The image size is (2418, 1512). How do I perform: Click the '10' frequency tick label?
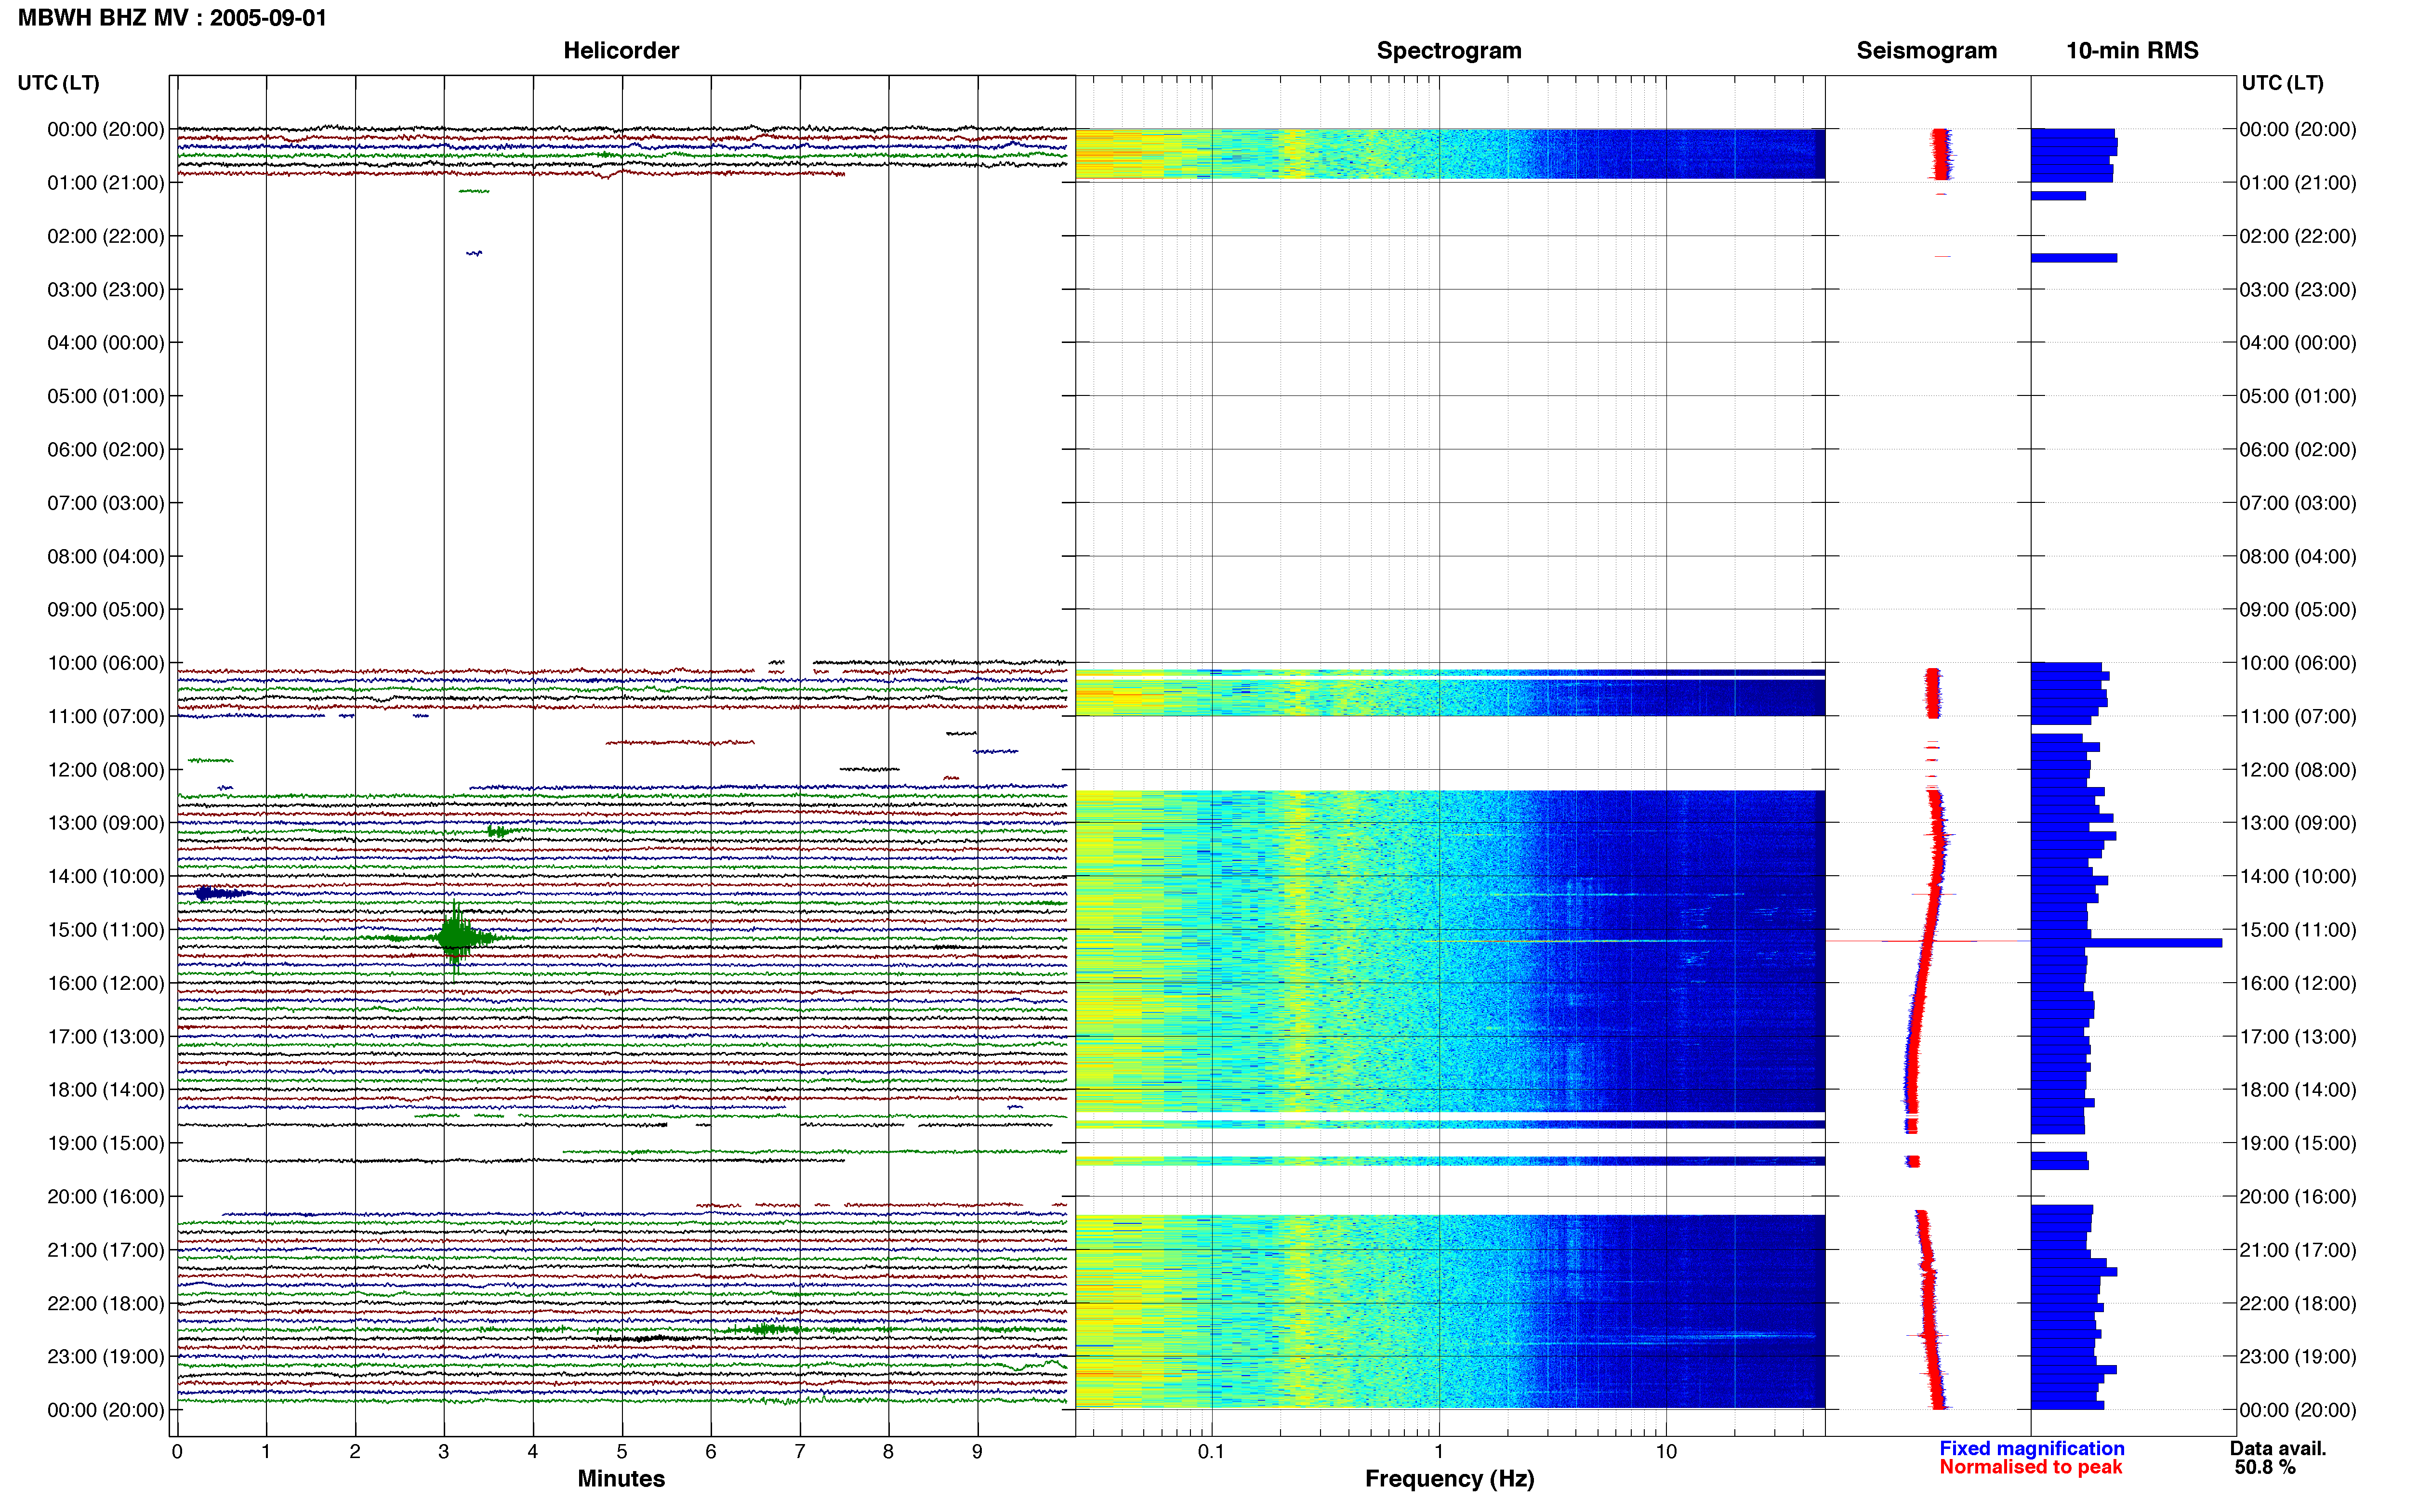click(1665, 1451)
